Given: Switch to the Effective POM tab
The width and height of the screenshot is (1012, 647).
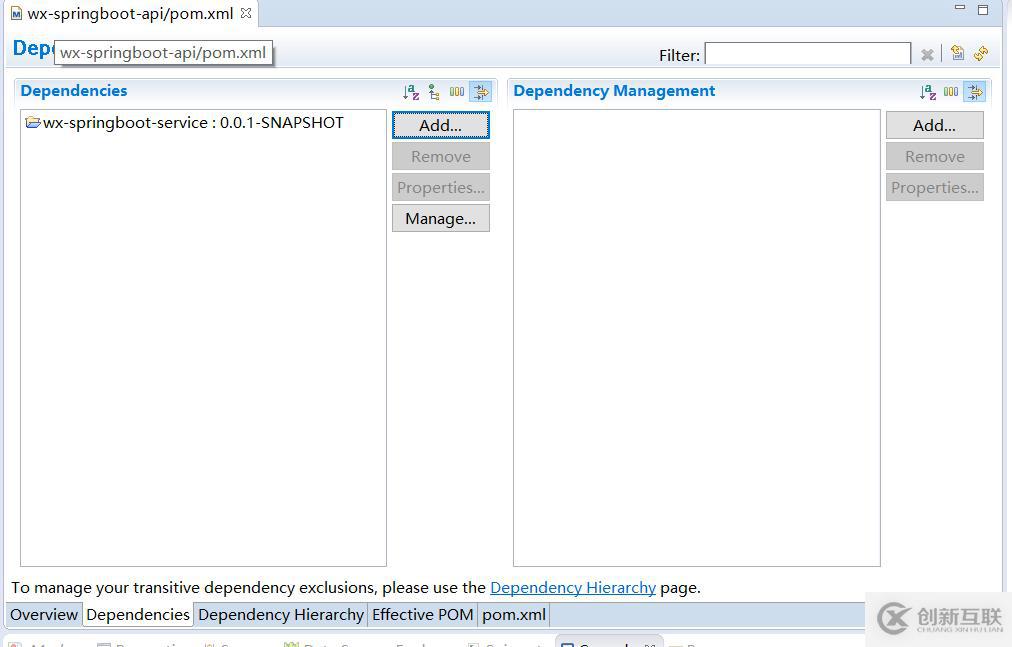Looking at the screenshot, I should coord(423,615).
